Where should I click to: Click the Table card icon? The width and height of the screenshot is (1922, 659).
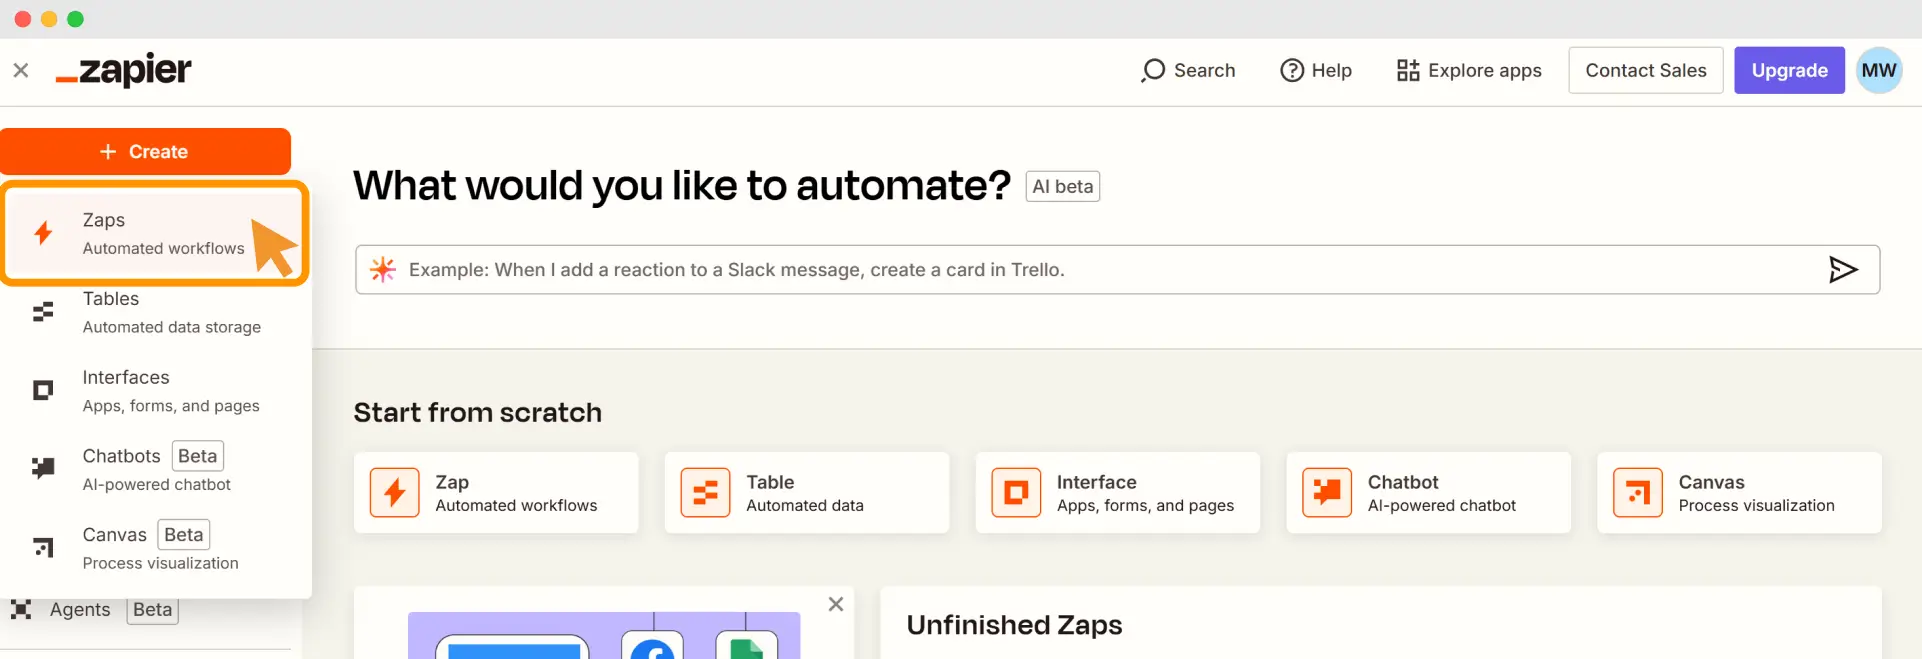point(705,492)
